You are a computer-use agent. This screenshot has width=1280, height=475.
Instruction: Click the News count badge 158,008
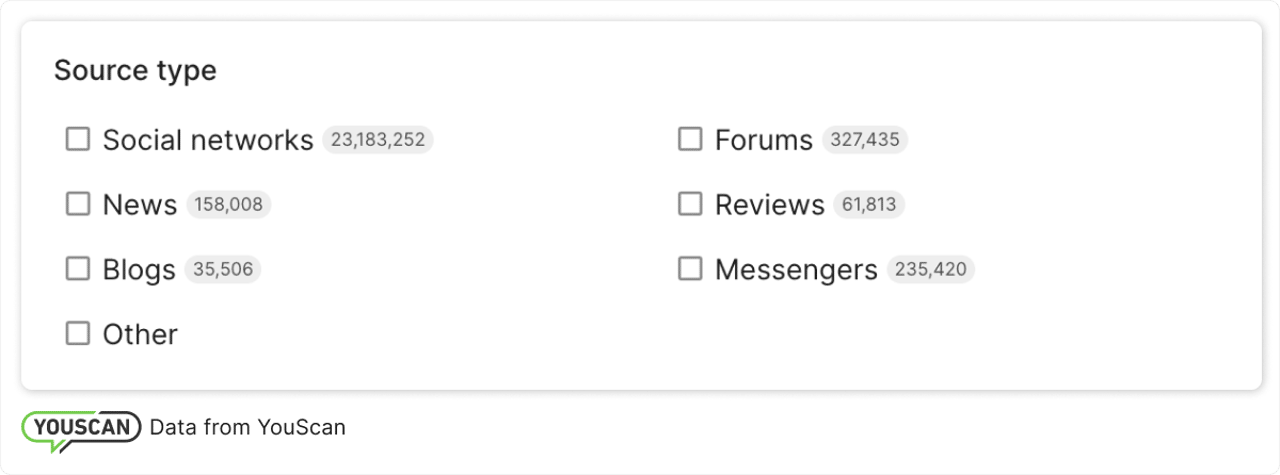(228, 205)
